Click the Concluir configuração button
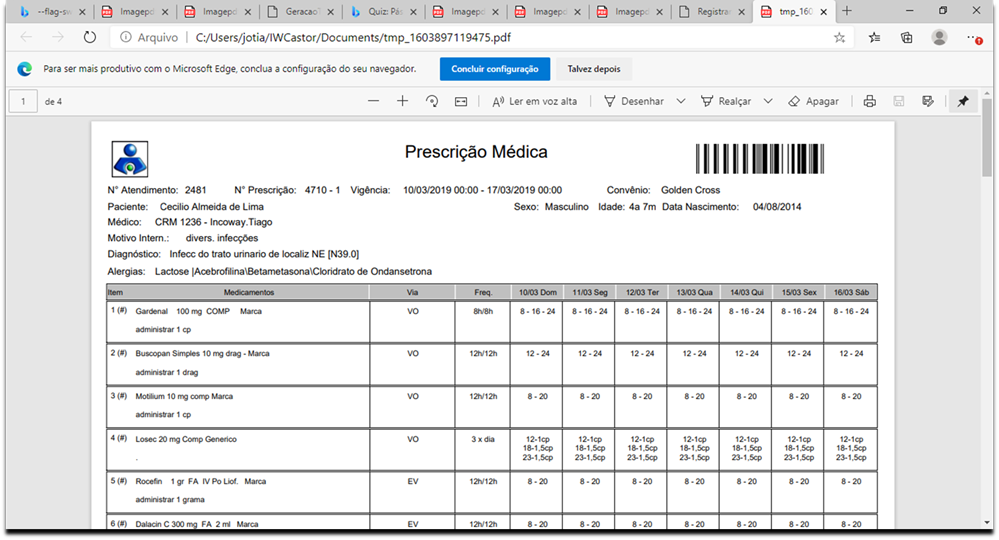Viewport: 999px width, 540px height. [x=494, y=69]
